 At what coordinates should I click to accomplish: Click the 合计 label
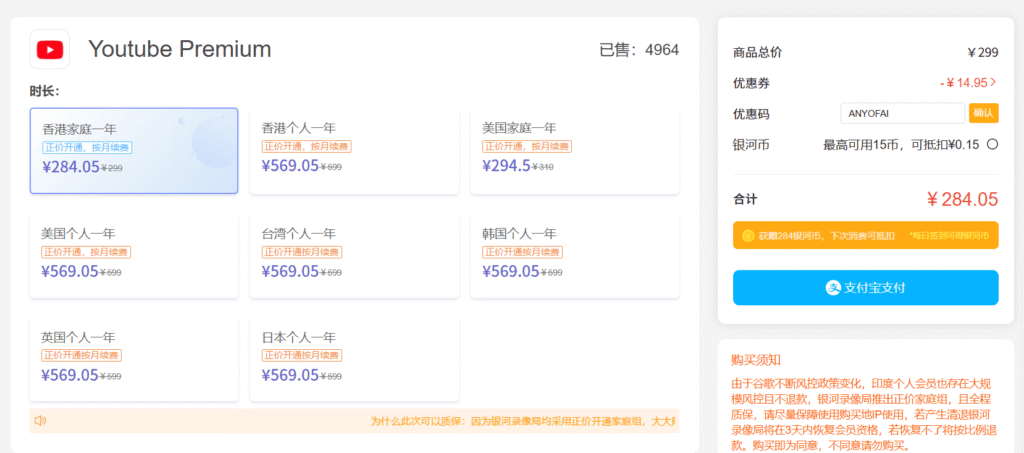(x=745, y=199)
